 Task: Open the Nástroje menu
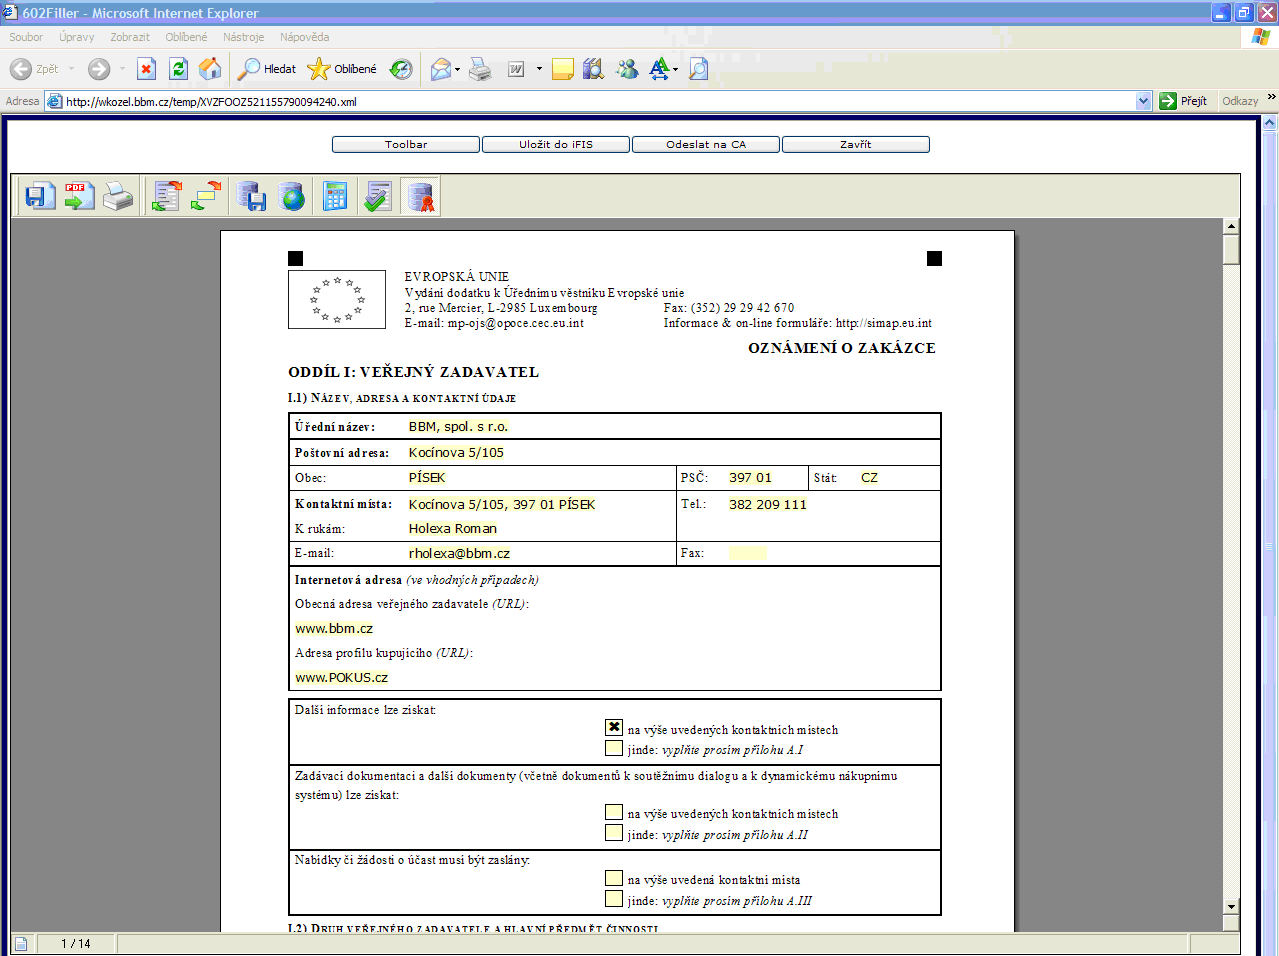pyautogui.click(x=243, y=37)
